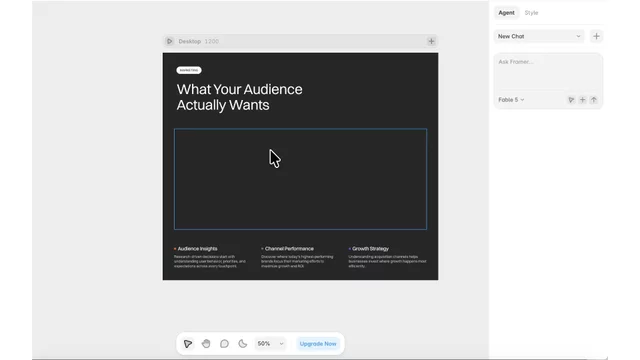Switch to the Agent tab

[506, 13]
